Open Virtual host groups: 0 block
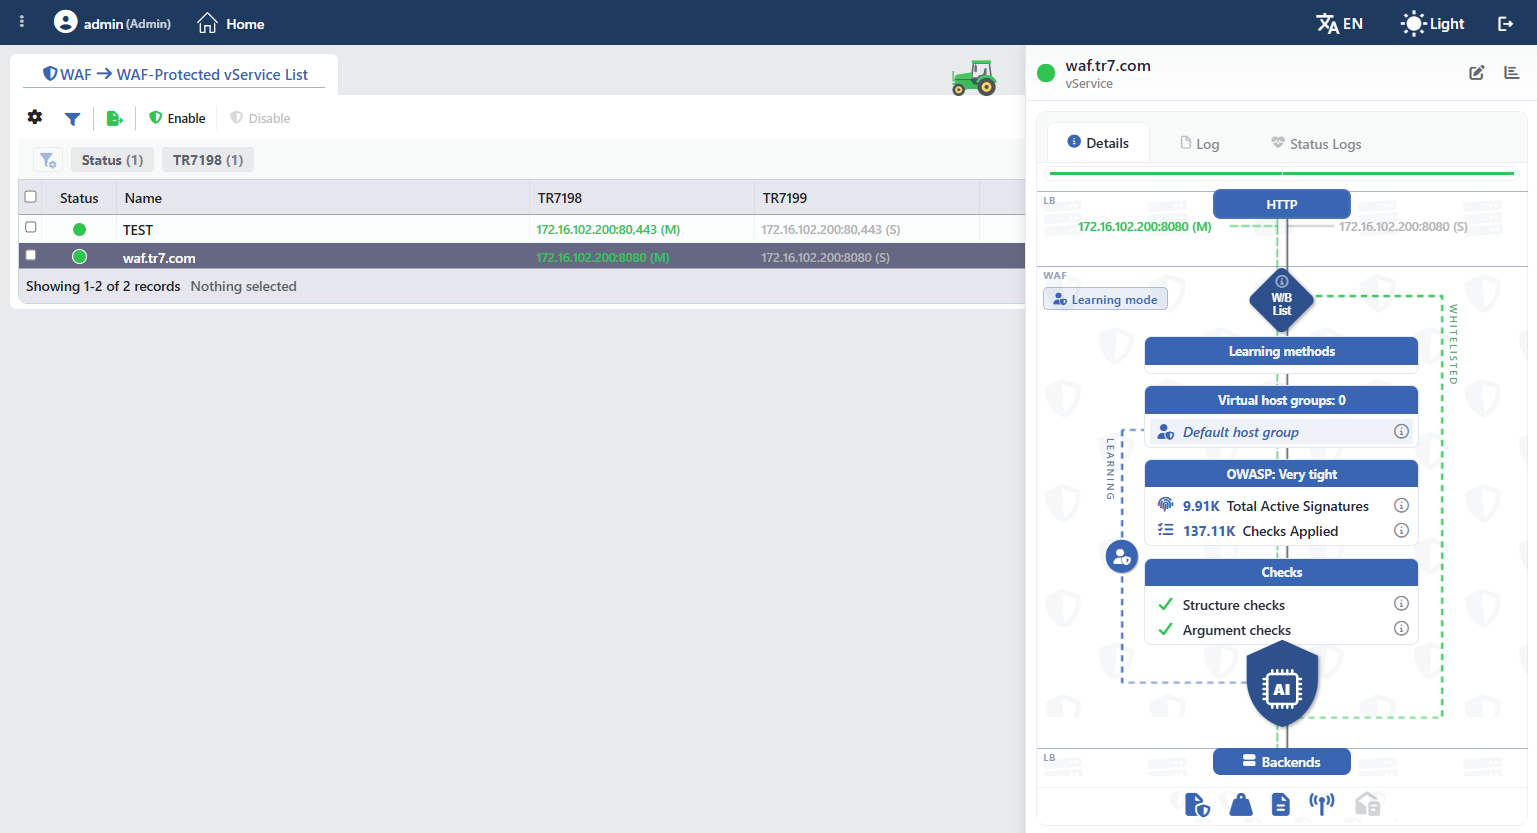1537x833 pixels. point(1281,400)
